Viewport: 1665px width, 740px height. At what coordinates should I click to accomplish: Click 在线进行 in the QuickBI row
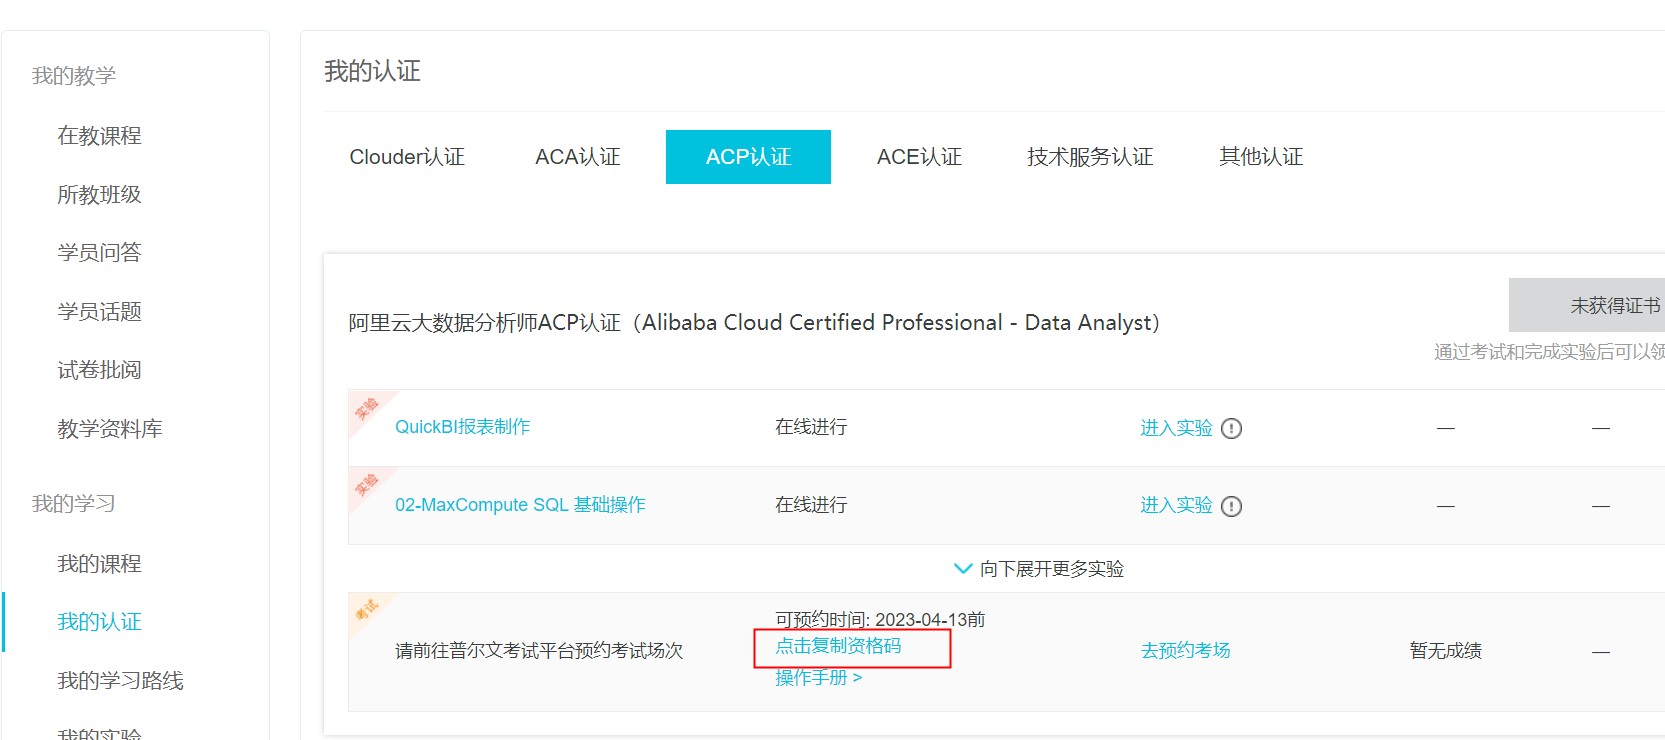pos(811,427)
